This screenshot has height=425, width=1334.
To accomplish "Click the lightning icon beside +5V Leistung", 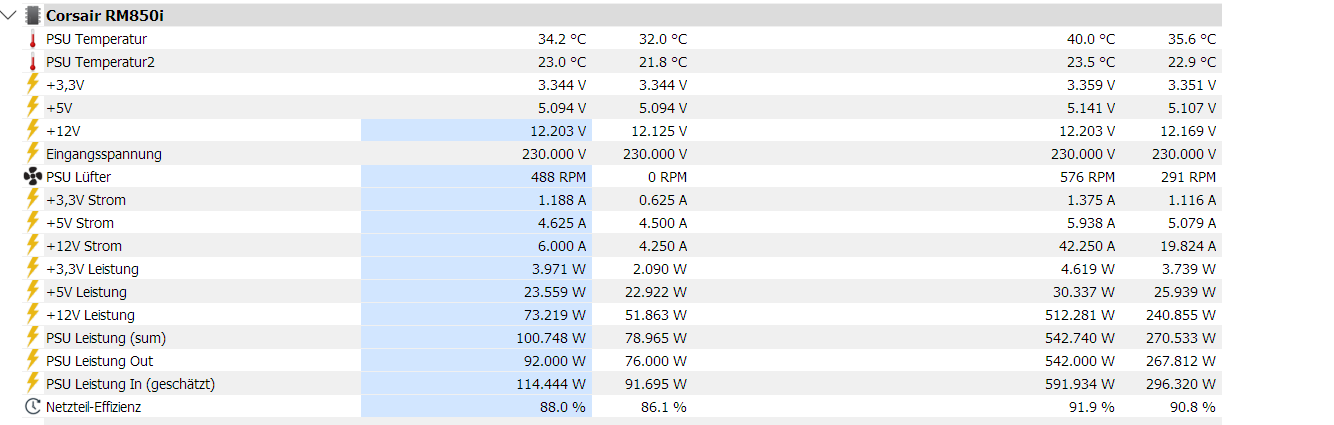I will [x=32, y=292].
